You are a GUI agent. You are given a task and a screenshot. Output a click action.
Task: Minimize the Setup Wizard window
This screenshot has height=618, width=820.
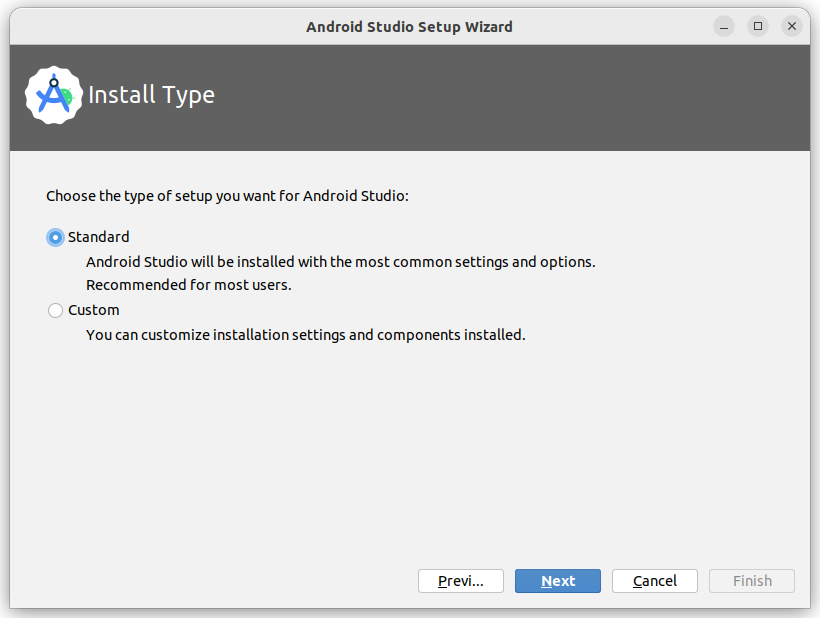pyautogui.click(x=724, y=26)
